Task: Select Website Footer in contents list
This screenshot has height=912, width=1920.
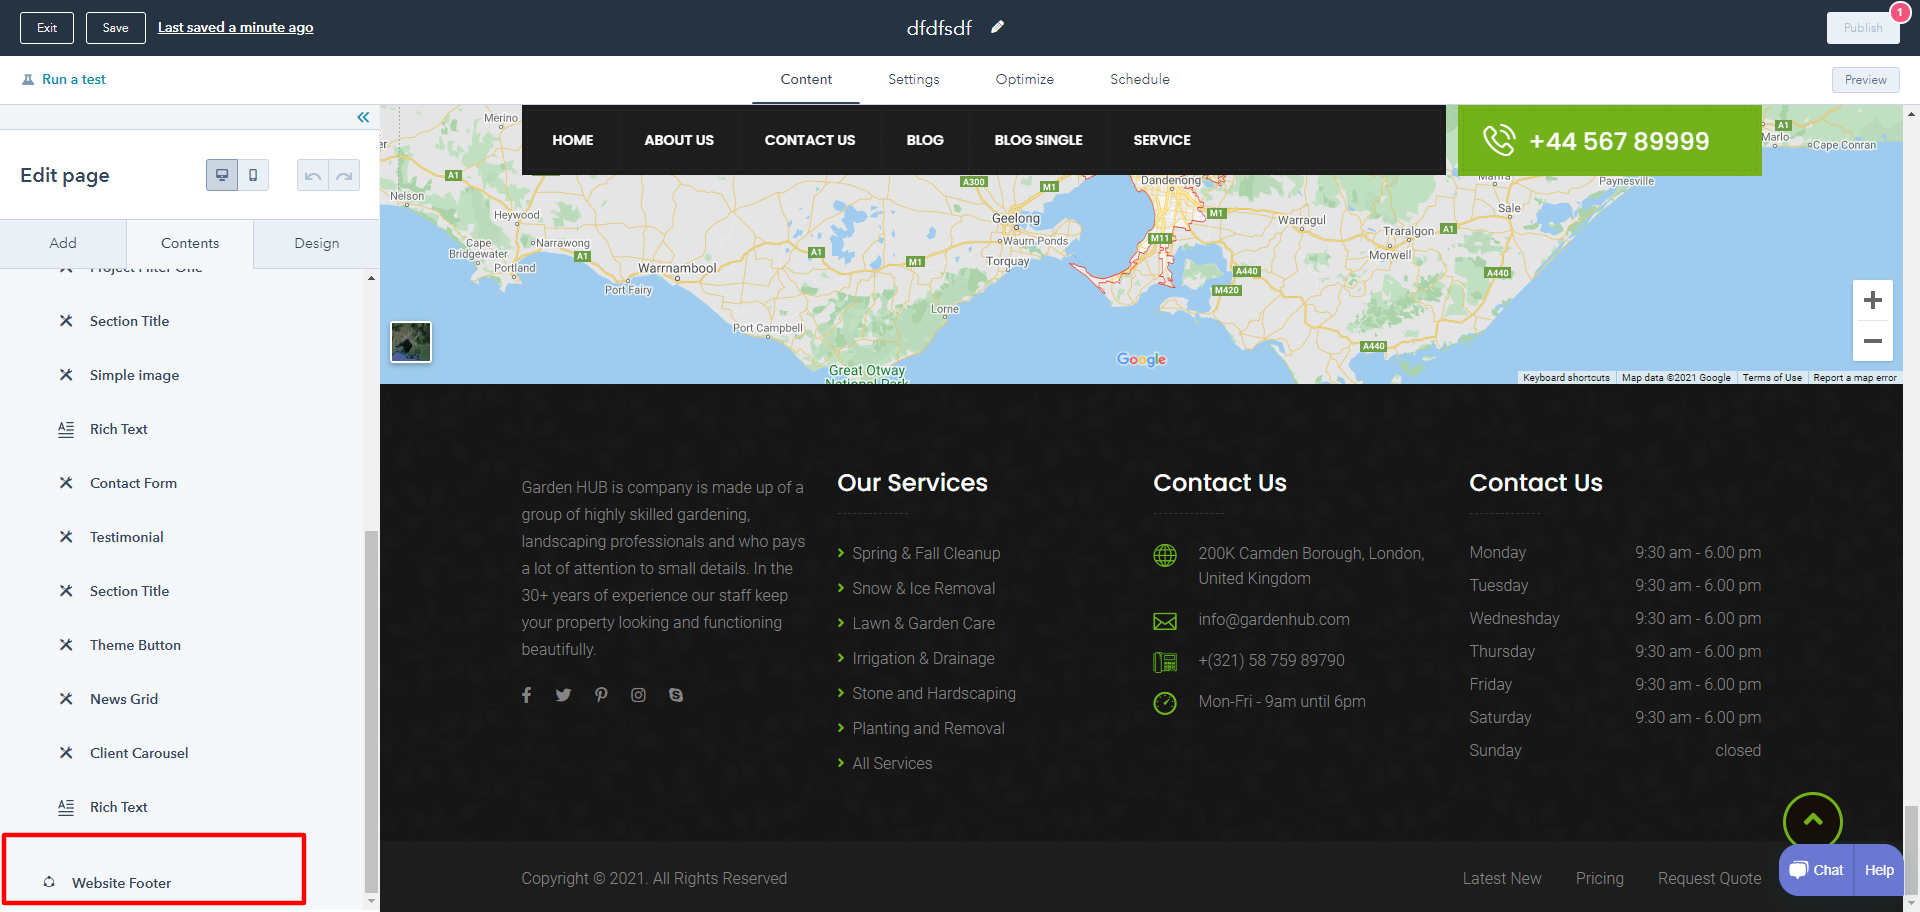Action: [x=121, y=883]
